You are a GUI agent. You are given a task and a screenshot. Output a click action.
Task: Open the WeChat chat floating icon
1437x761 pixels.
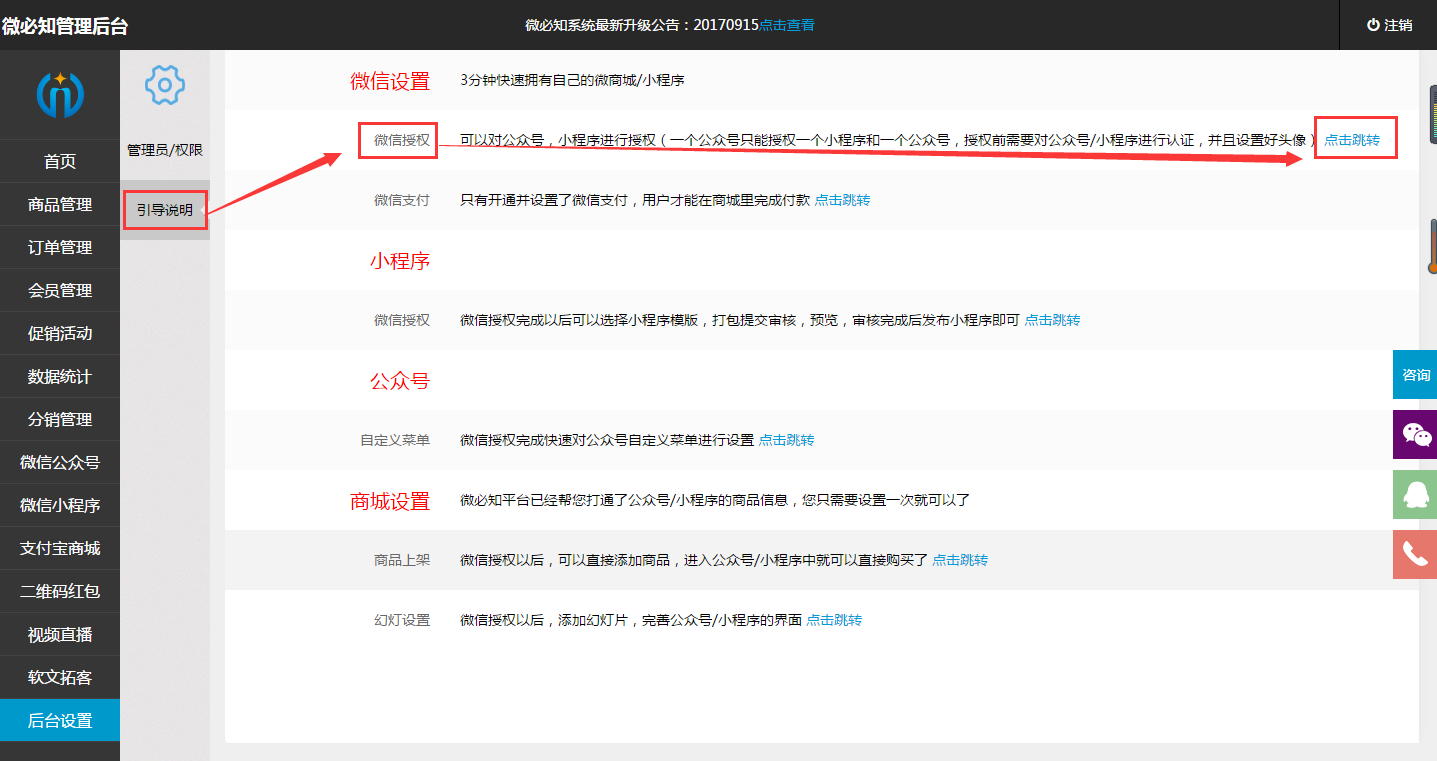pyautogui.click(x=1415, y=434)
